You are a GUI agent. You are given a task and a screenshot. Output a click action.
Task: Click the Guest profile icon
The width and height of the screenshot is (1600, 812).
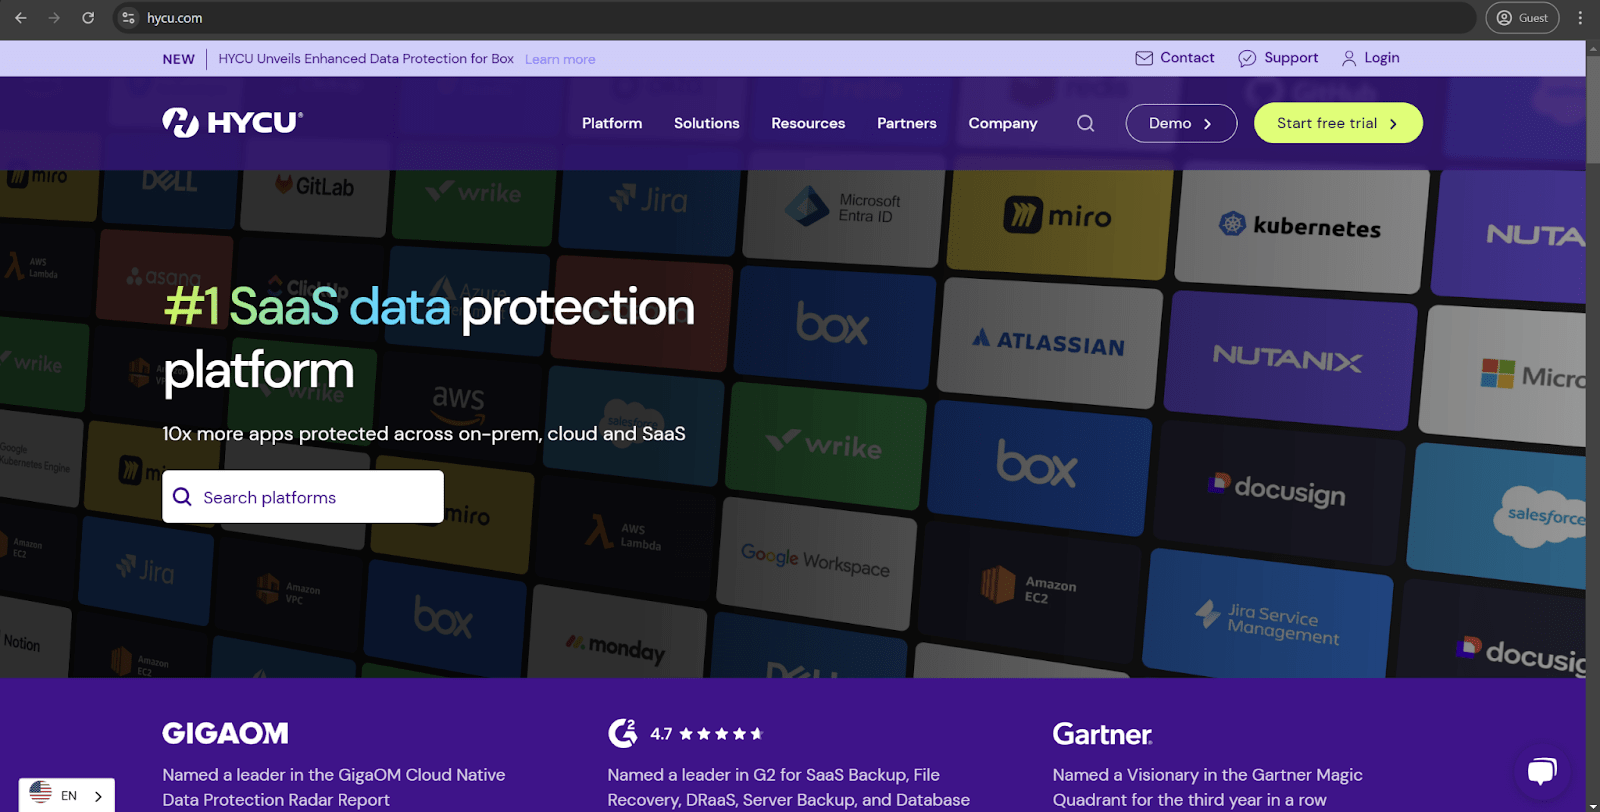coord(1521,18)
